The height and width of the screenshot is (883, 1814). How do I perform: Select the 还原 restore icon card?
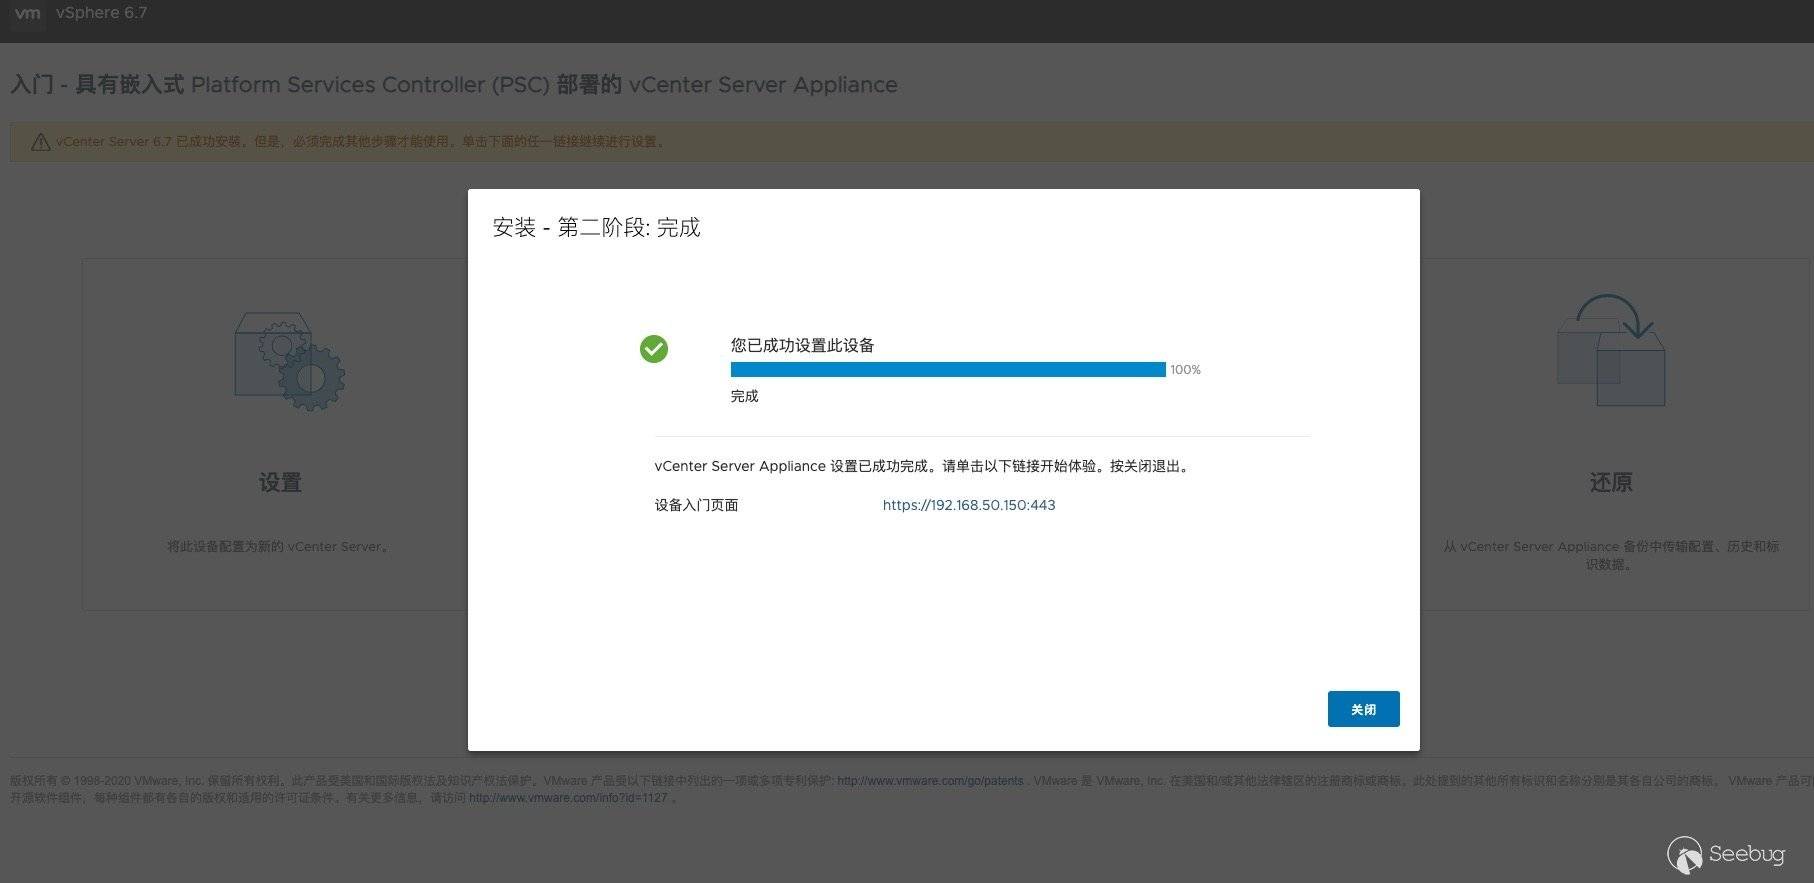pyautogui.click(x=1611, y=350)
